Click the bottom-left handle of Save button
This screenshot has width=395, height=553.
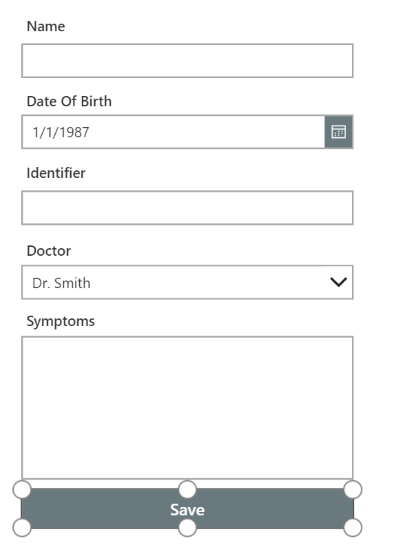22,528
